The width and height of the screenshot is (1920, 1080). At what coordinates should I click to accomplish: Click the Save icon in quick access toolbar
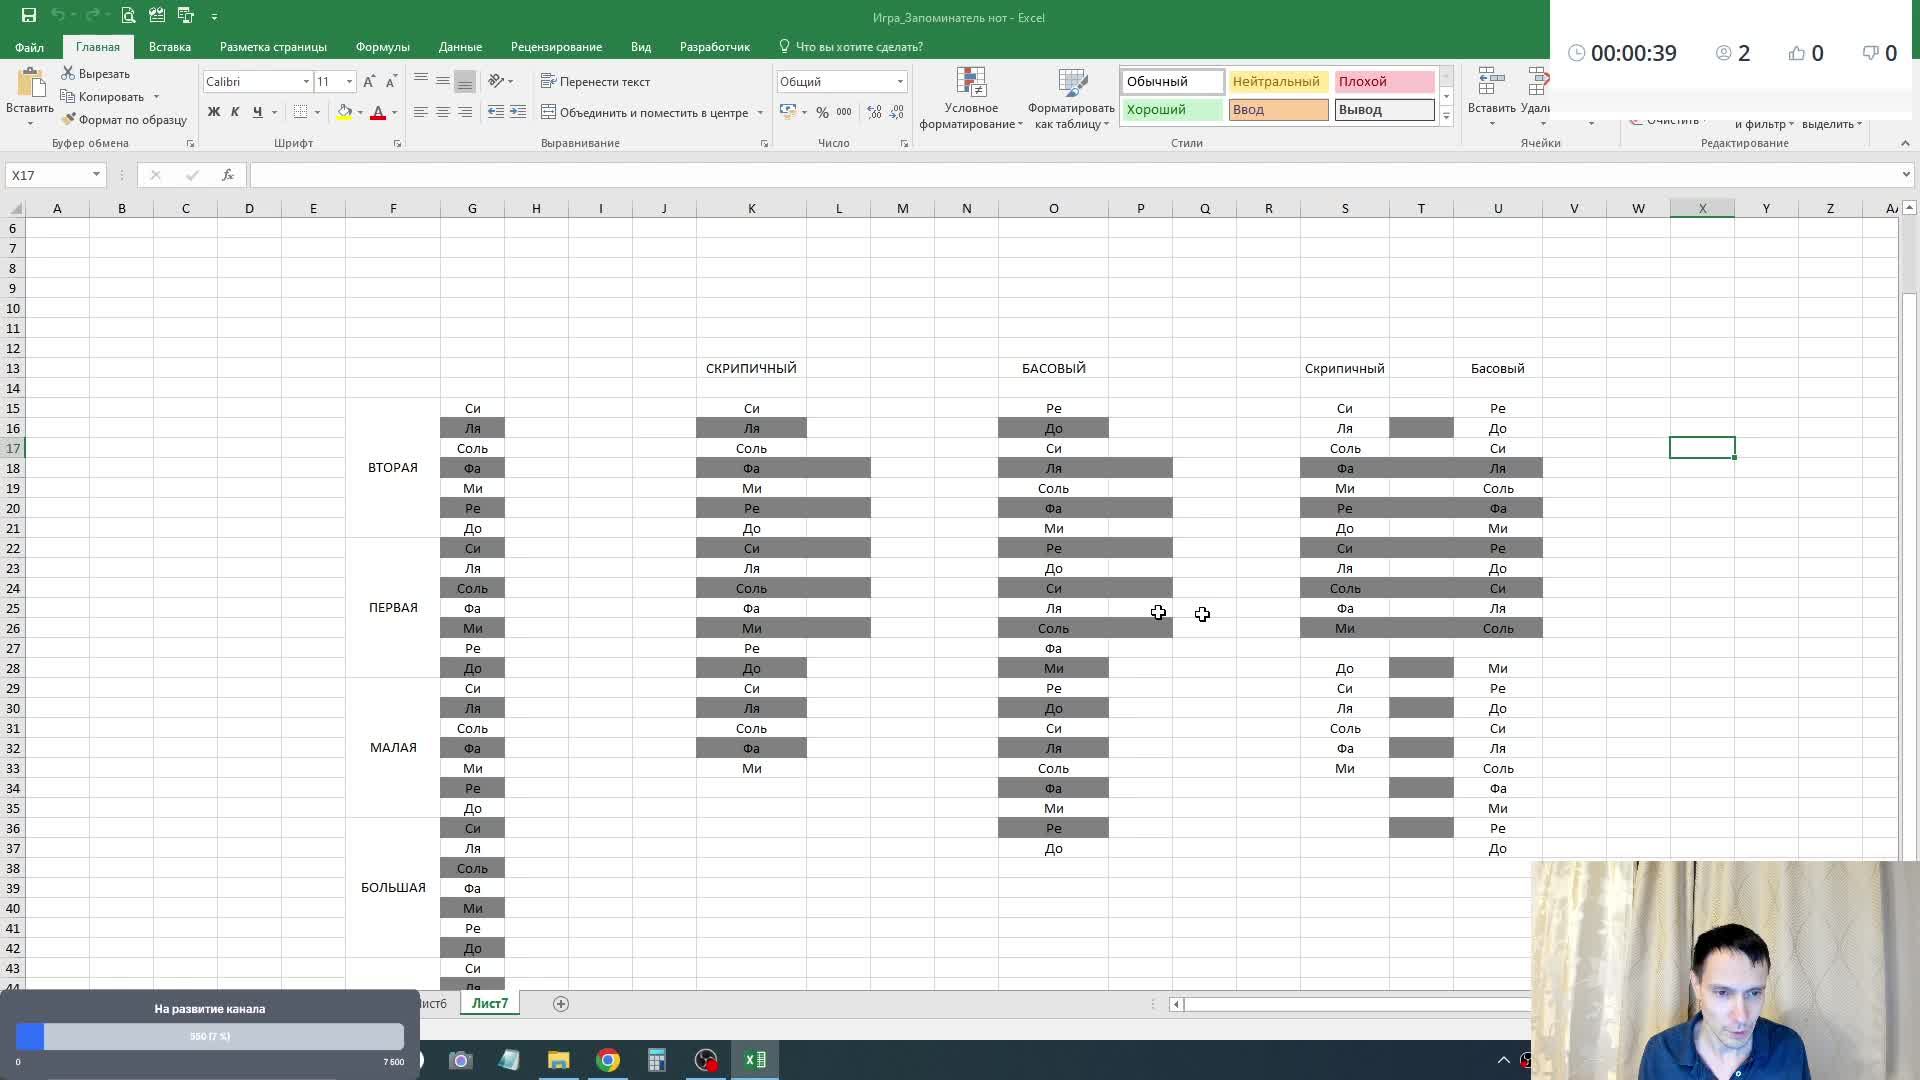tap(29, 16)
